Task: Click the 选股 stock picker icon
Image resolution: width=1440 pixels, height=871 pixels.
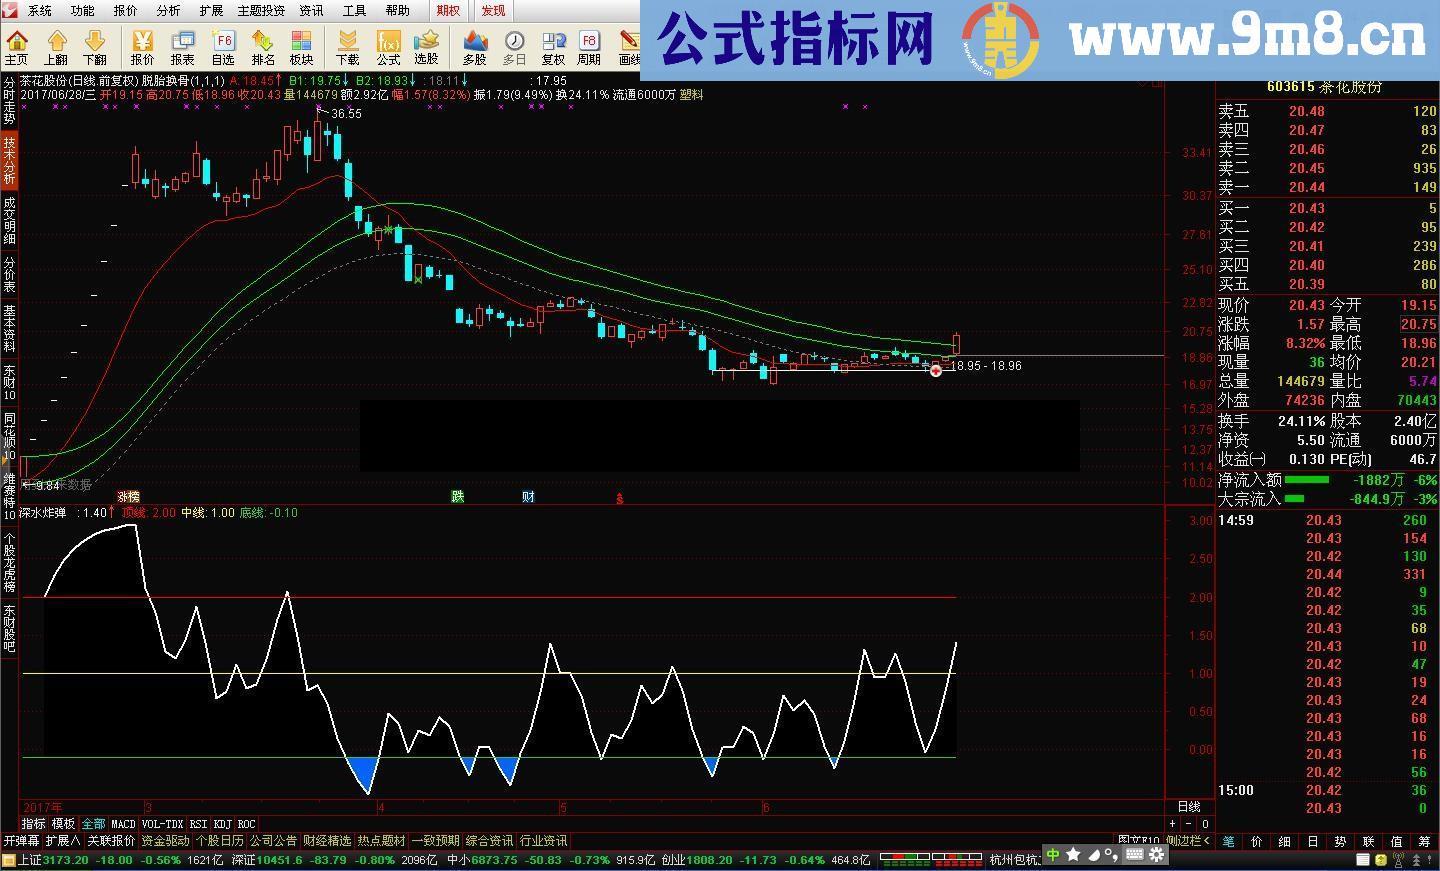Action: tap(427, 47)
